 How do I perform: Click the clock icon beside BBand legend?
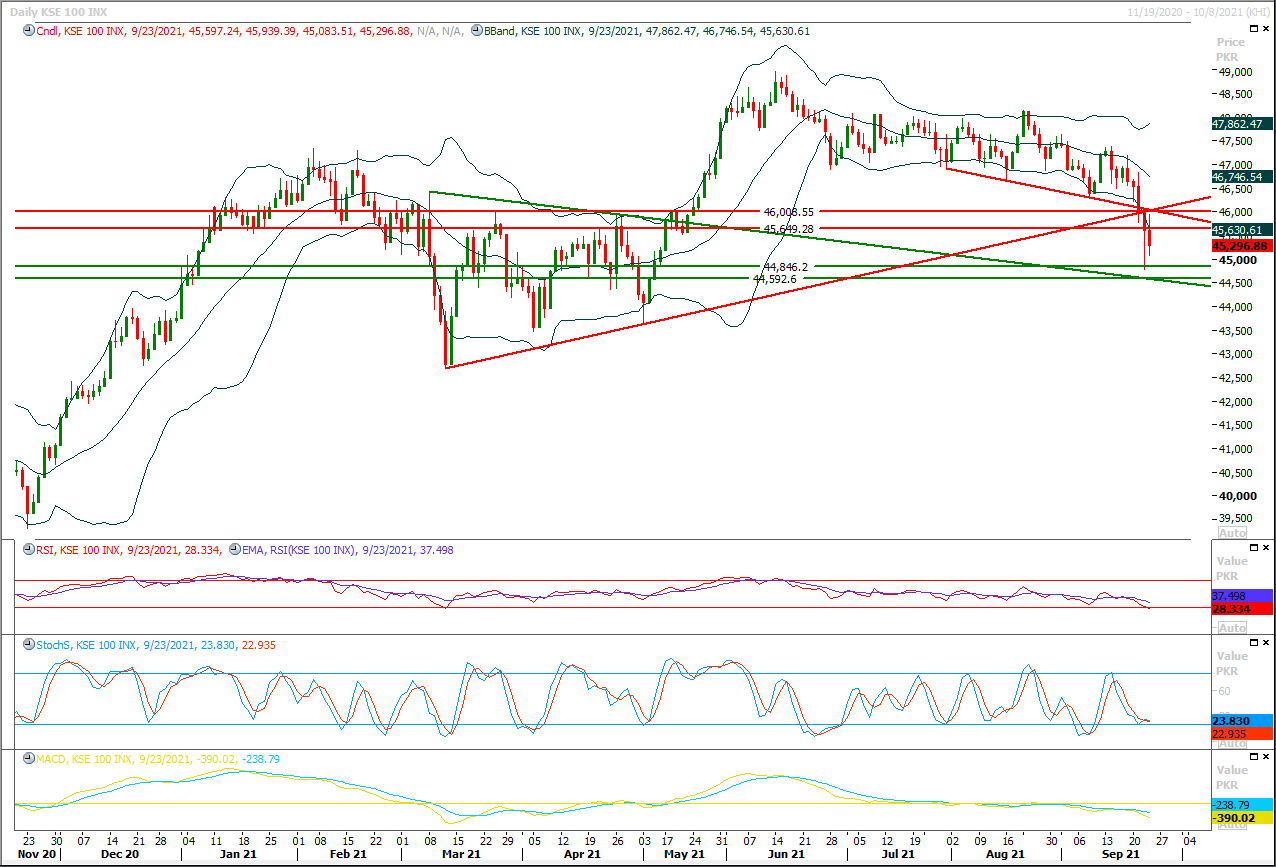[476, 31]
